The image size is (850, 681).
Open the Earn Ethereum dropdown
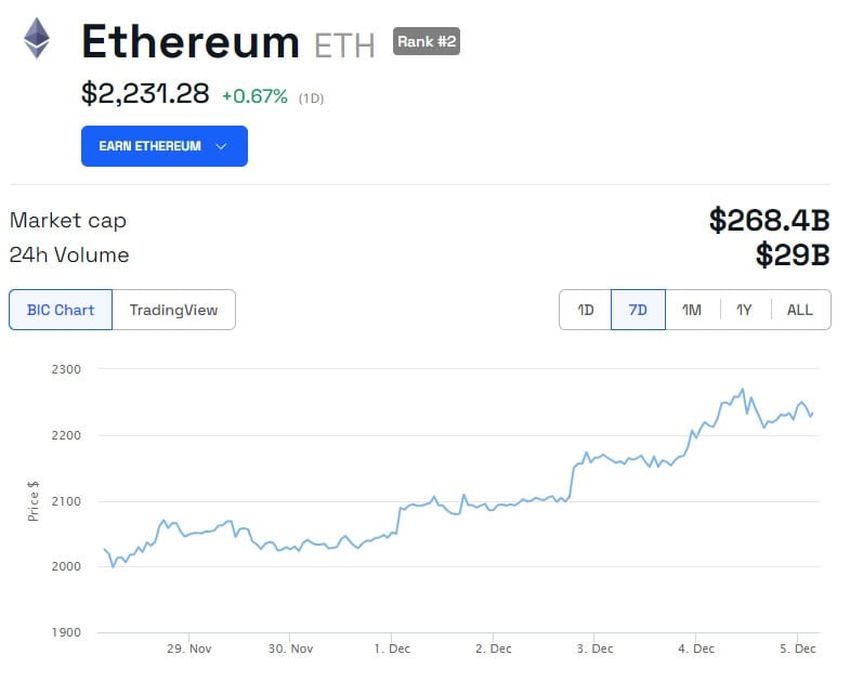click(164, 146)
